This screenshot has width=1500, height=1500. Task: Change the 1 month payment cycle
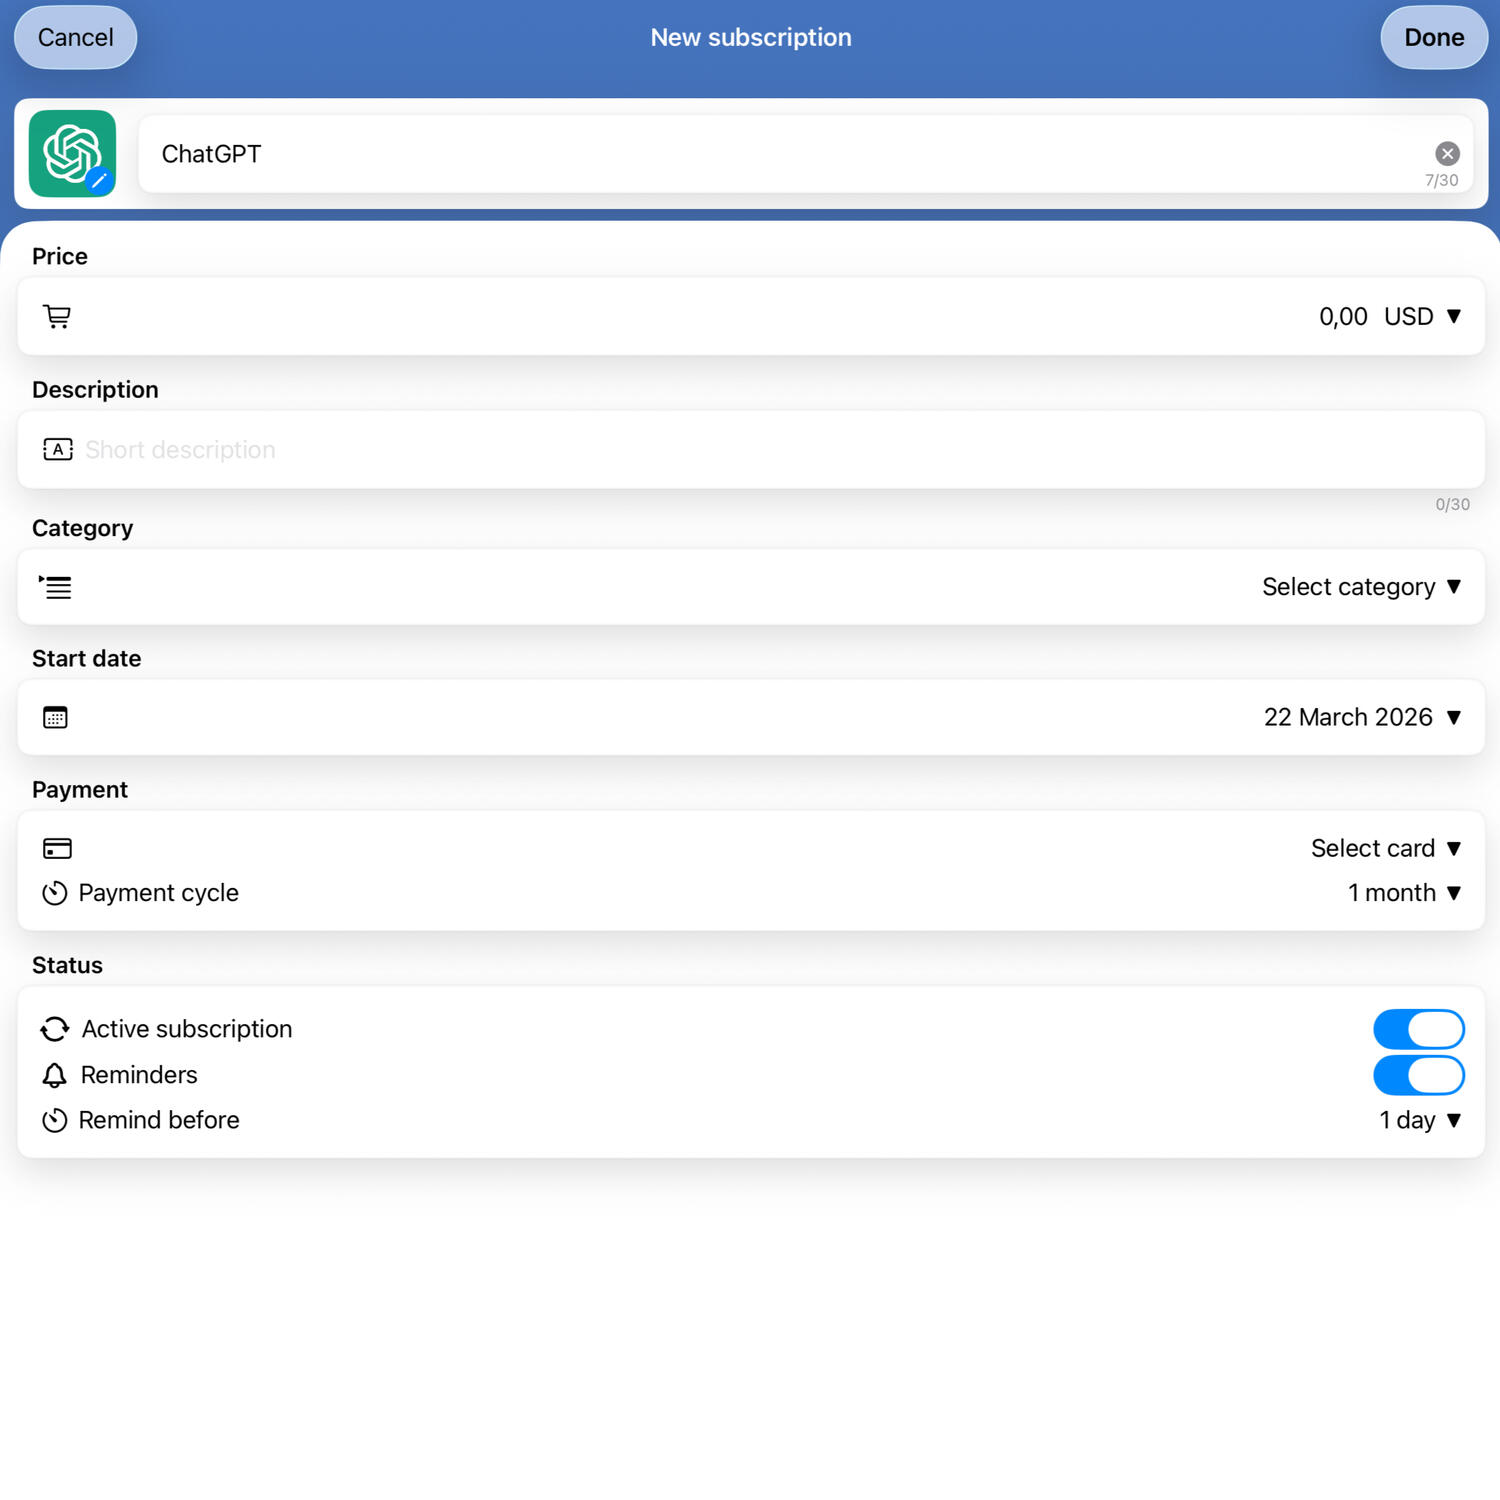[x=1403, y=893]
